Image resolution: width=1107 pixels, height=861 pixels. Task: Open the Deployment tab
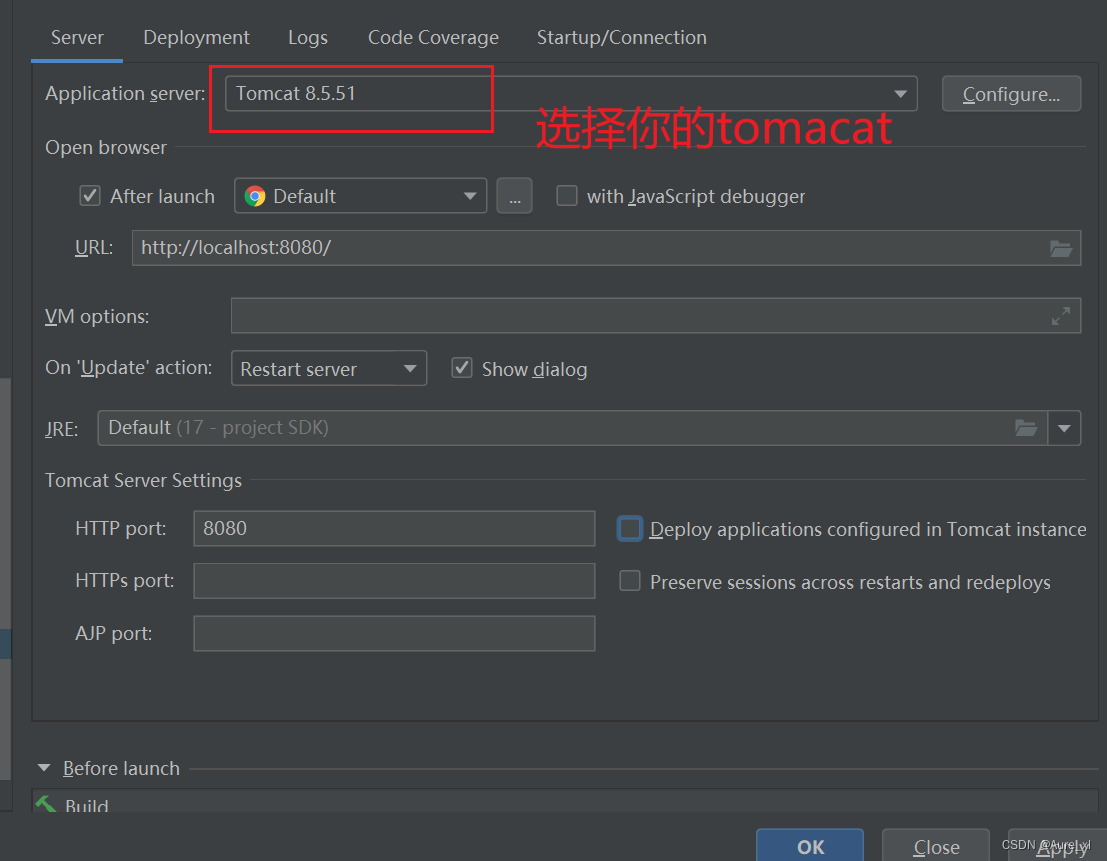(196, 37)
